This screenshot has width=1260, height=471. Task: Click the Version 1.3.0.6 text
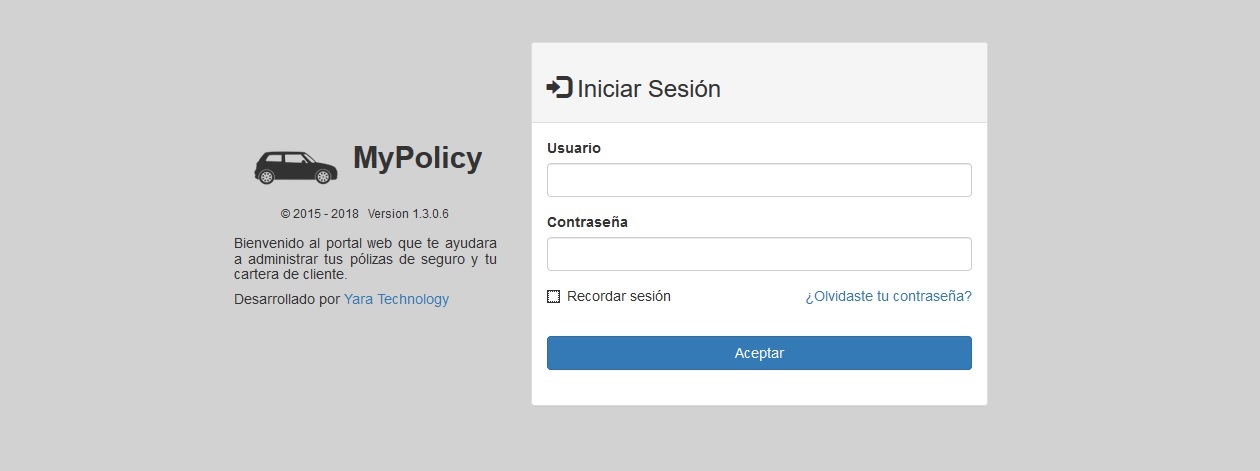coord(408,214)
